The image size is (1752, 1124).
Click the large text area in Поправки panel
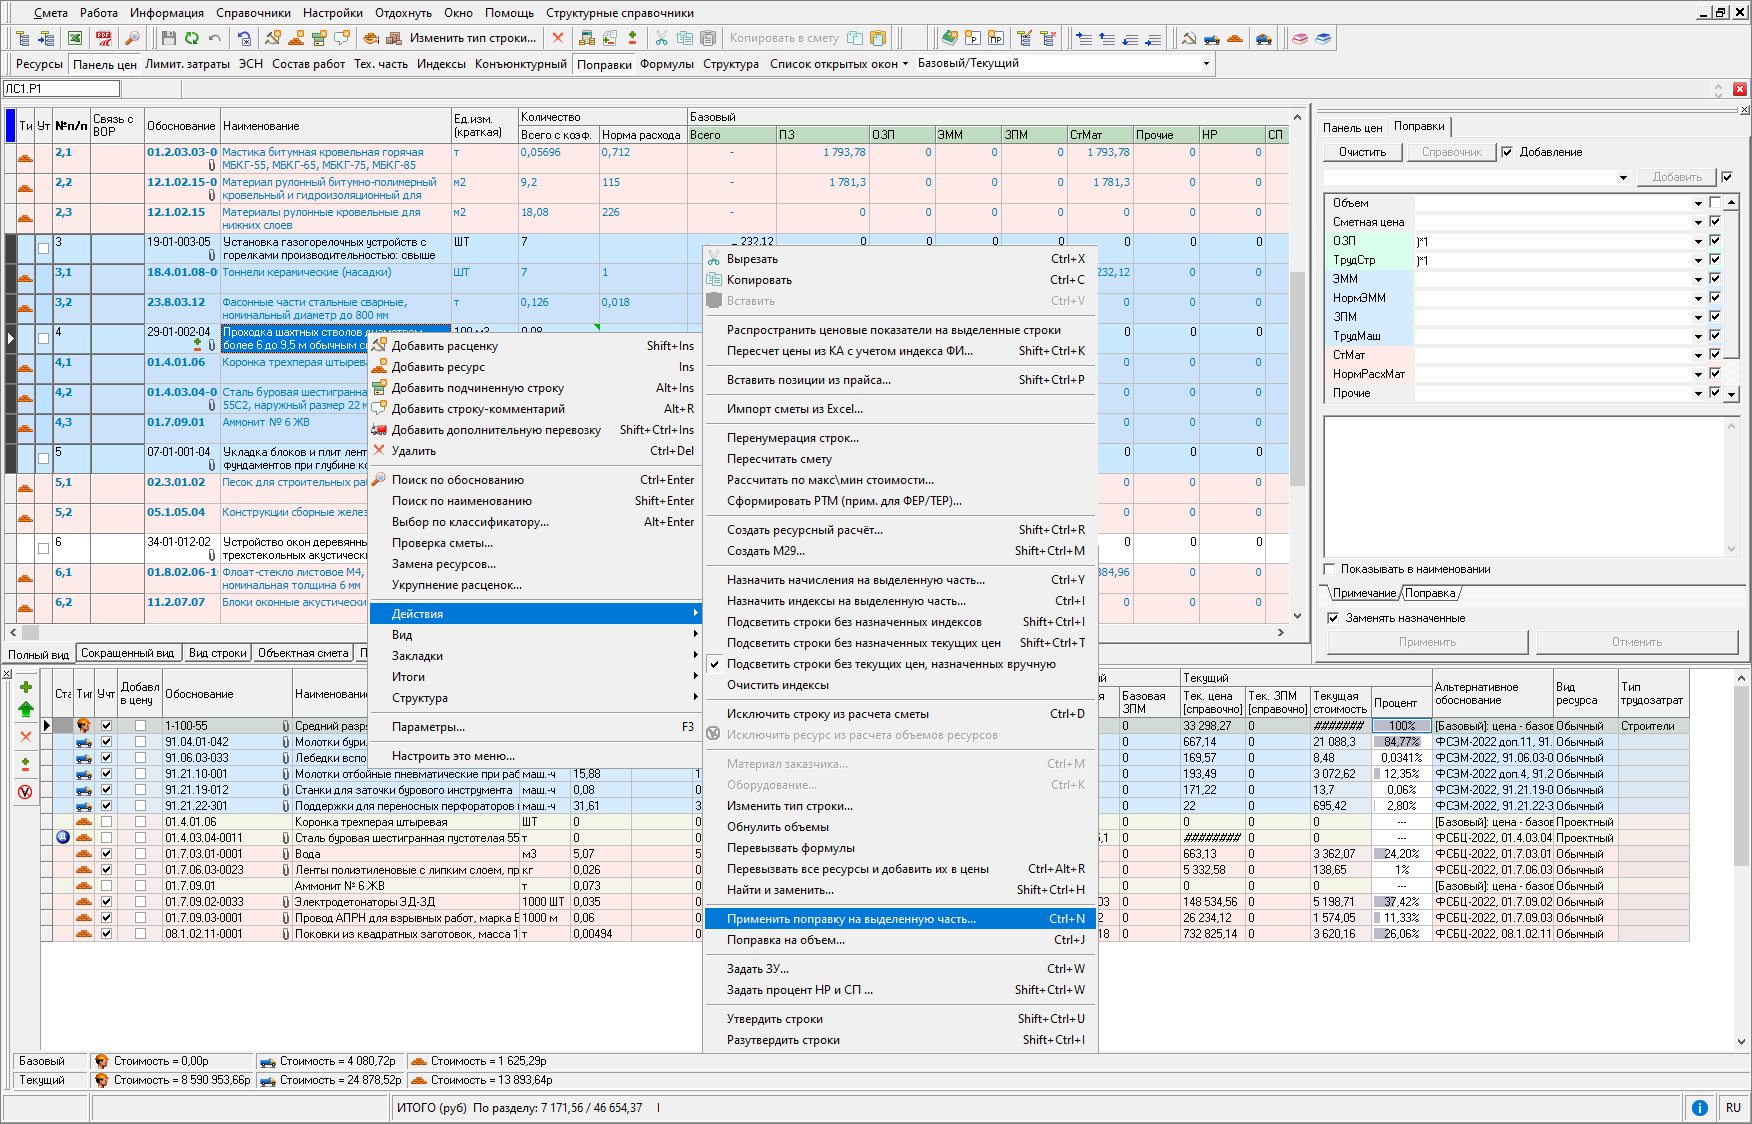click(x=1531, y=486)
